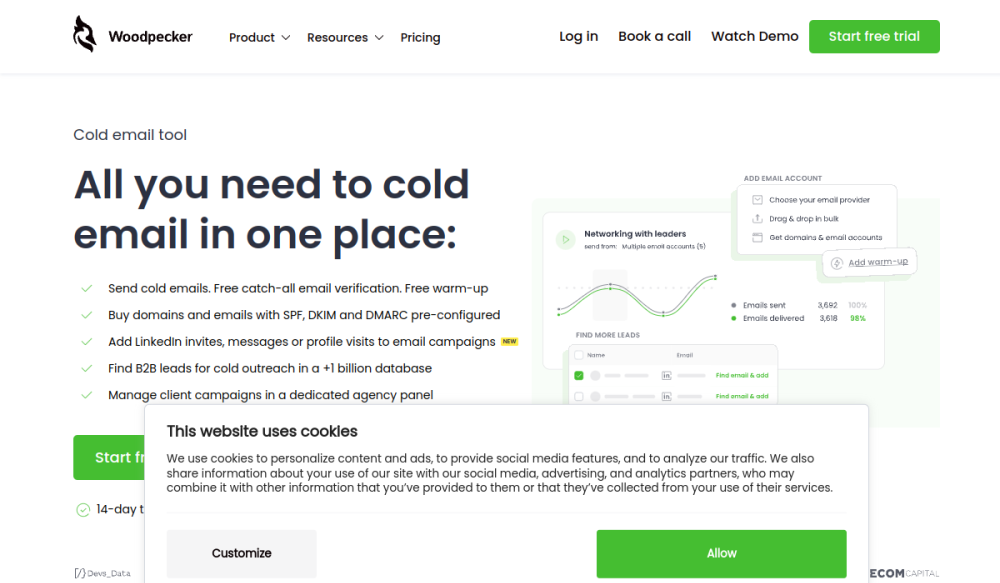1000x583 pixels.
Task: Open the LinkedIn icon in the first lead row
Action: (667, 374)
